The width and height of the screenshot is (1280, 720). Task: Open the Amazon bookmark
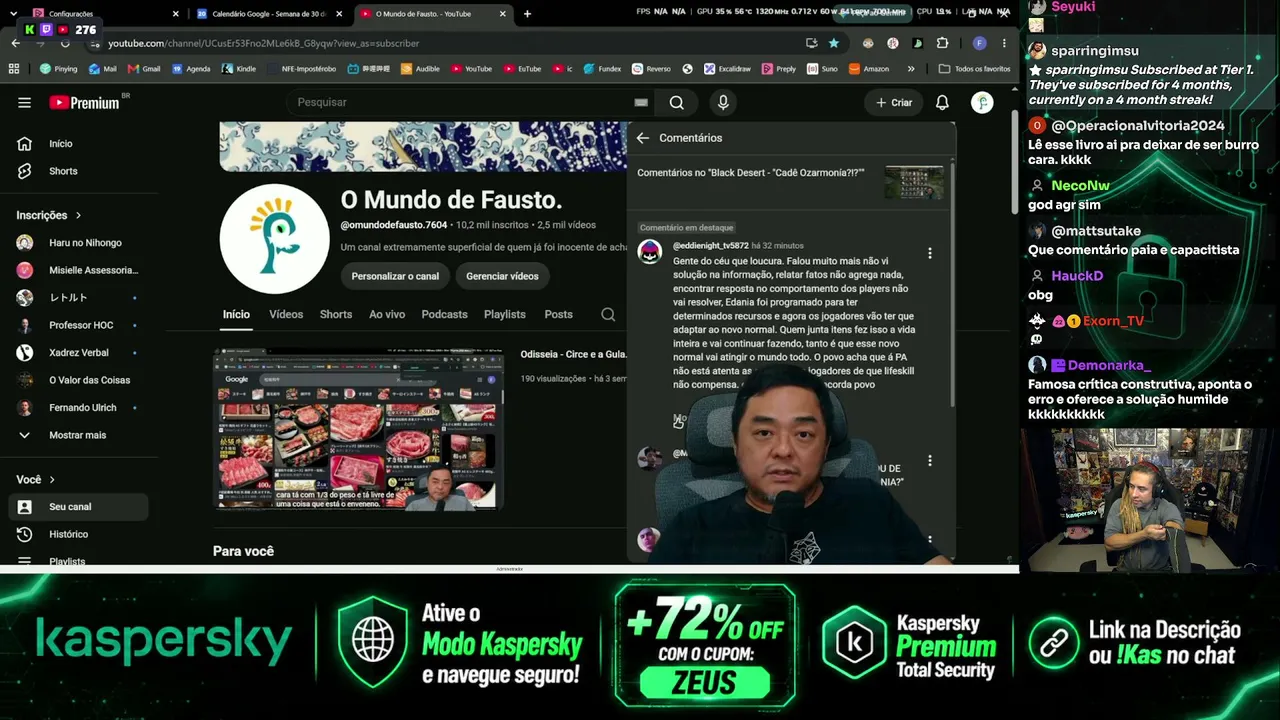click(868, 69)
